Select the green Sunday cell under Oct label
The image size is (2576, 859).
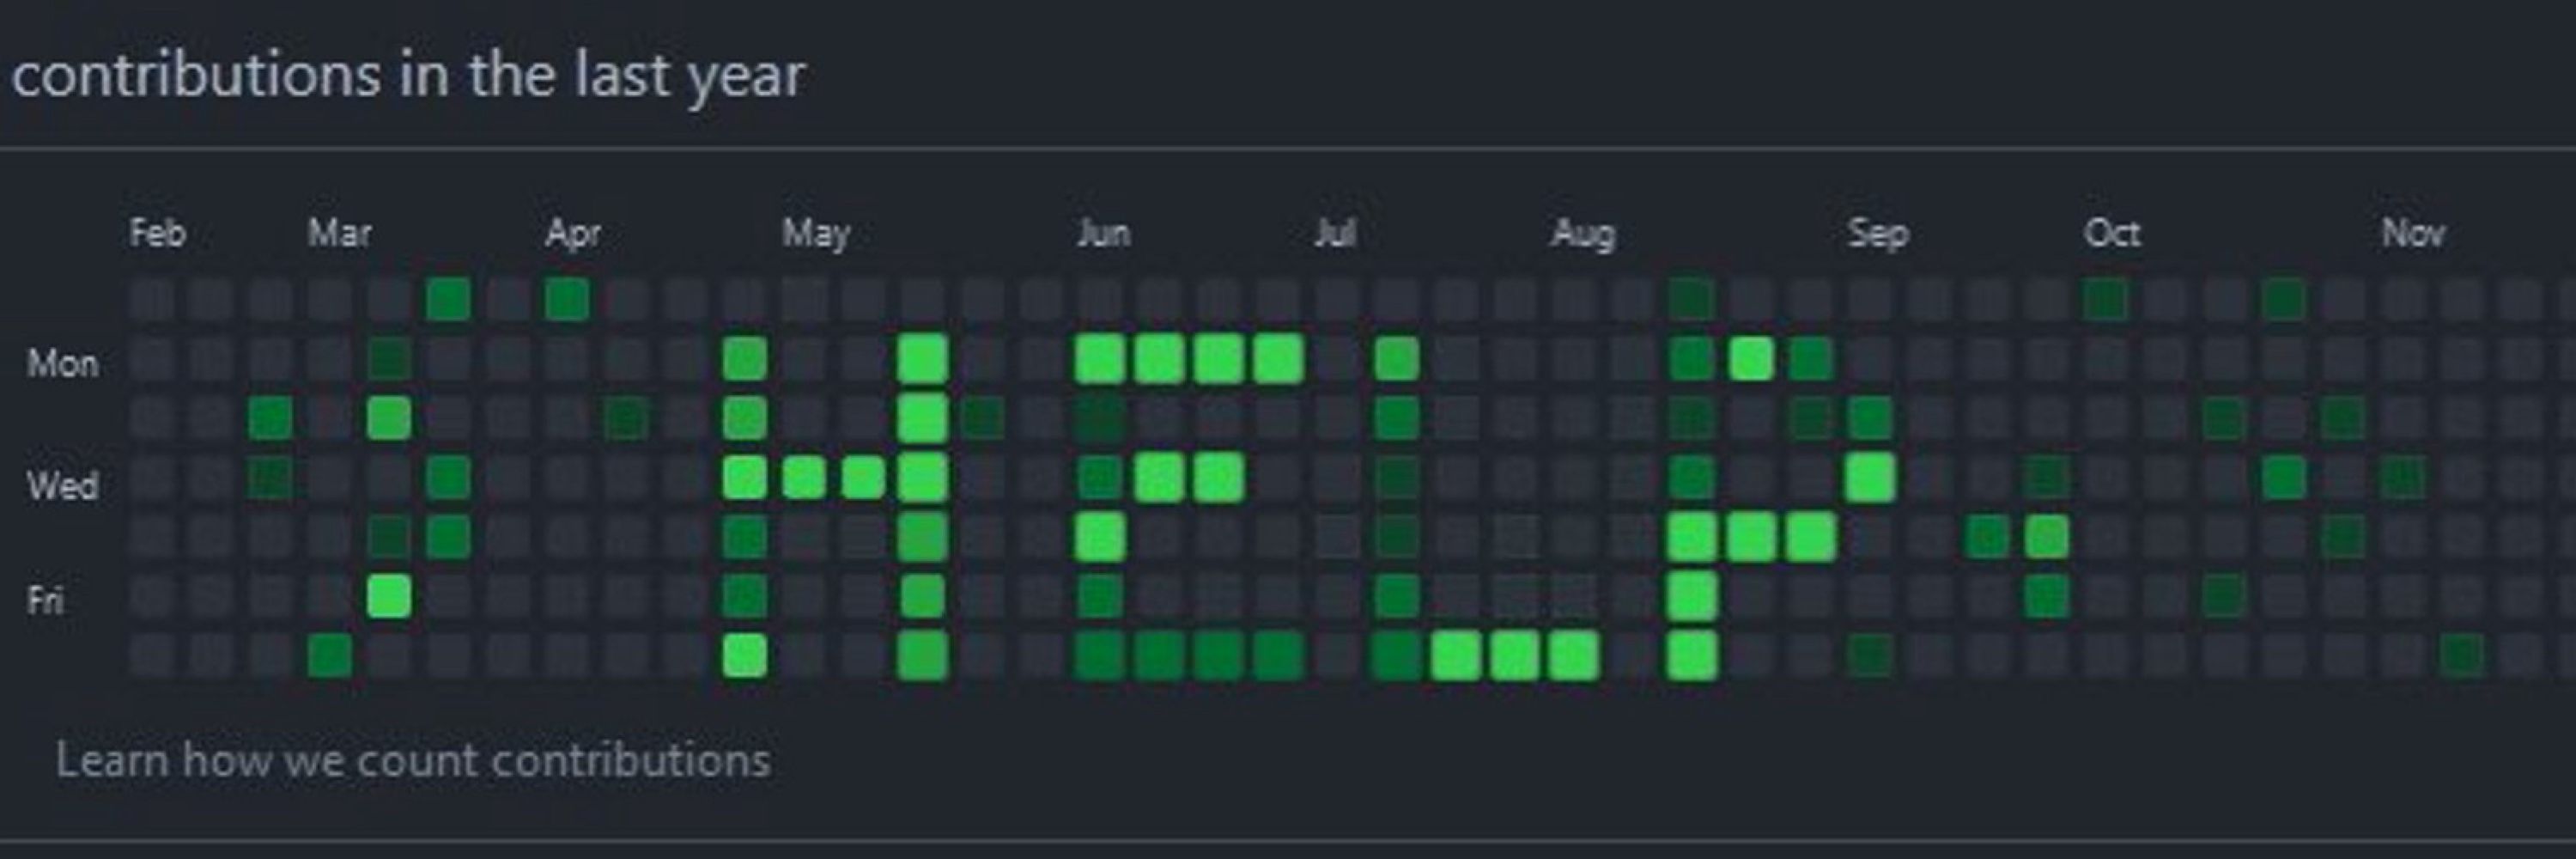point(2106,299)
